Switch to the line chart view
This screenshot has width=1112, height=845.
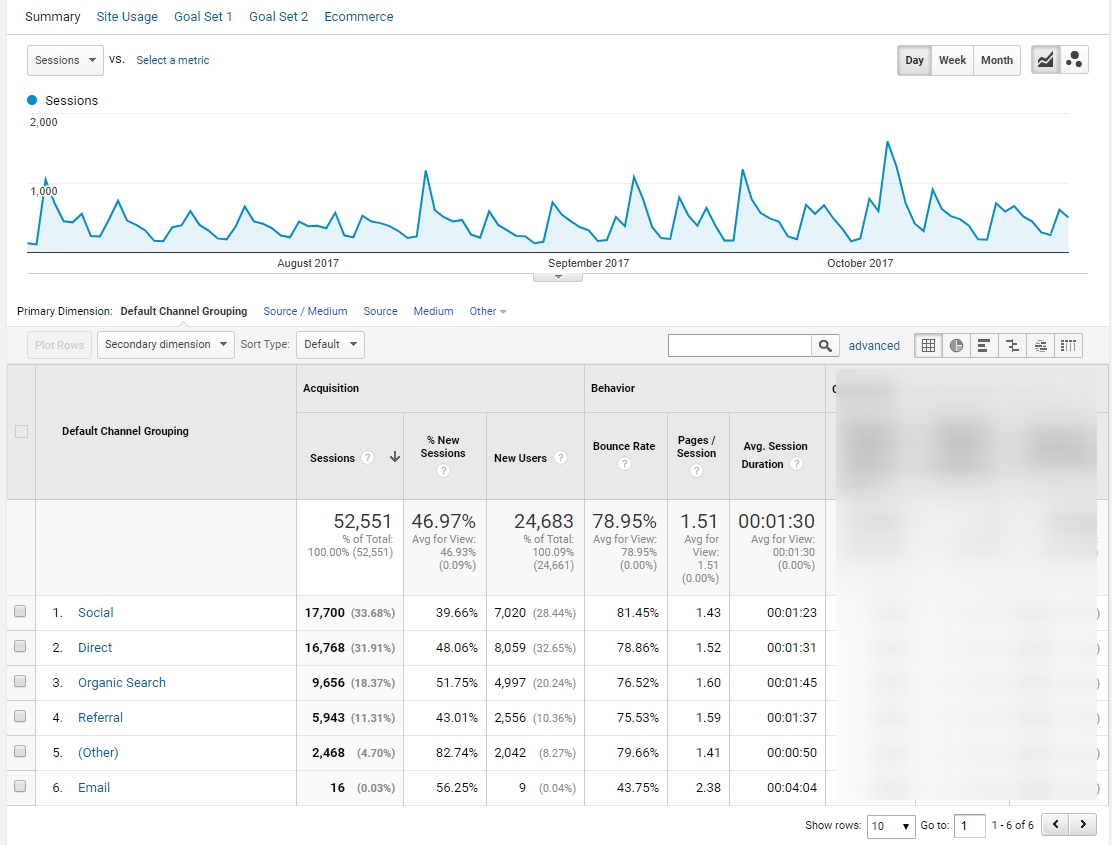tap(1045, 60)
